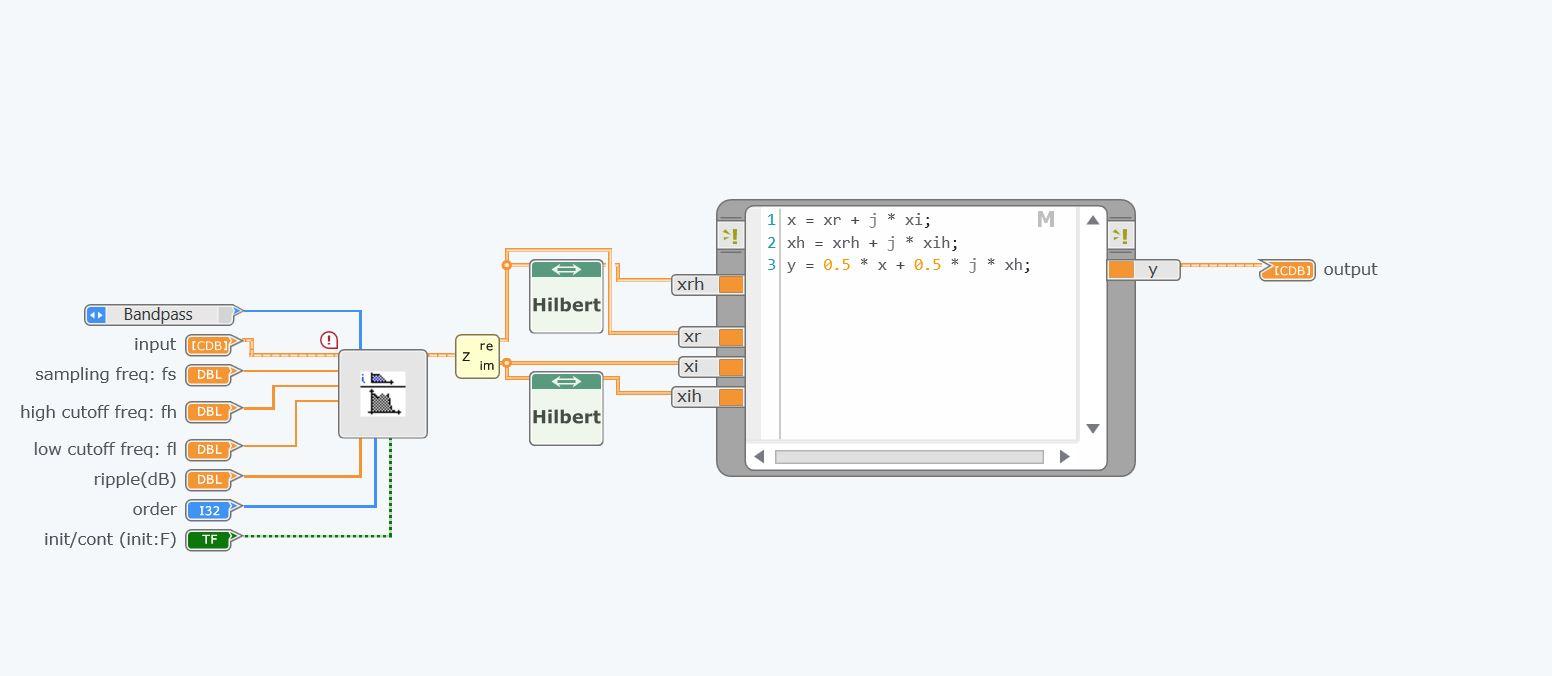Click the script editor scroll up arrow

[x=1093, y=220]
